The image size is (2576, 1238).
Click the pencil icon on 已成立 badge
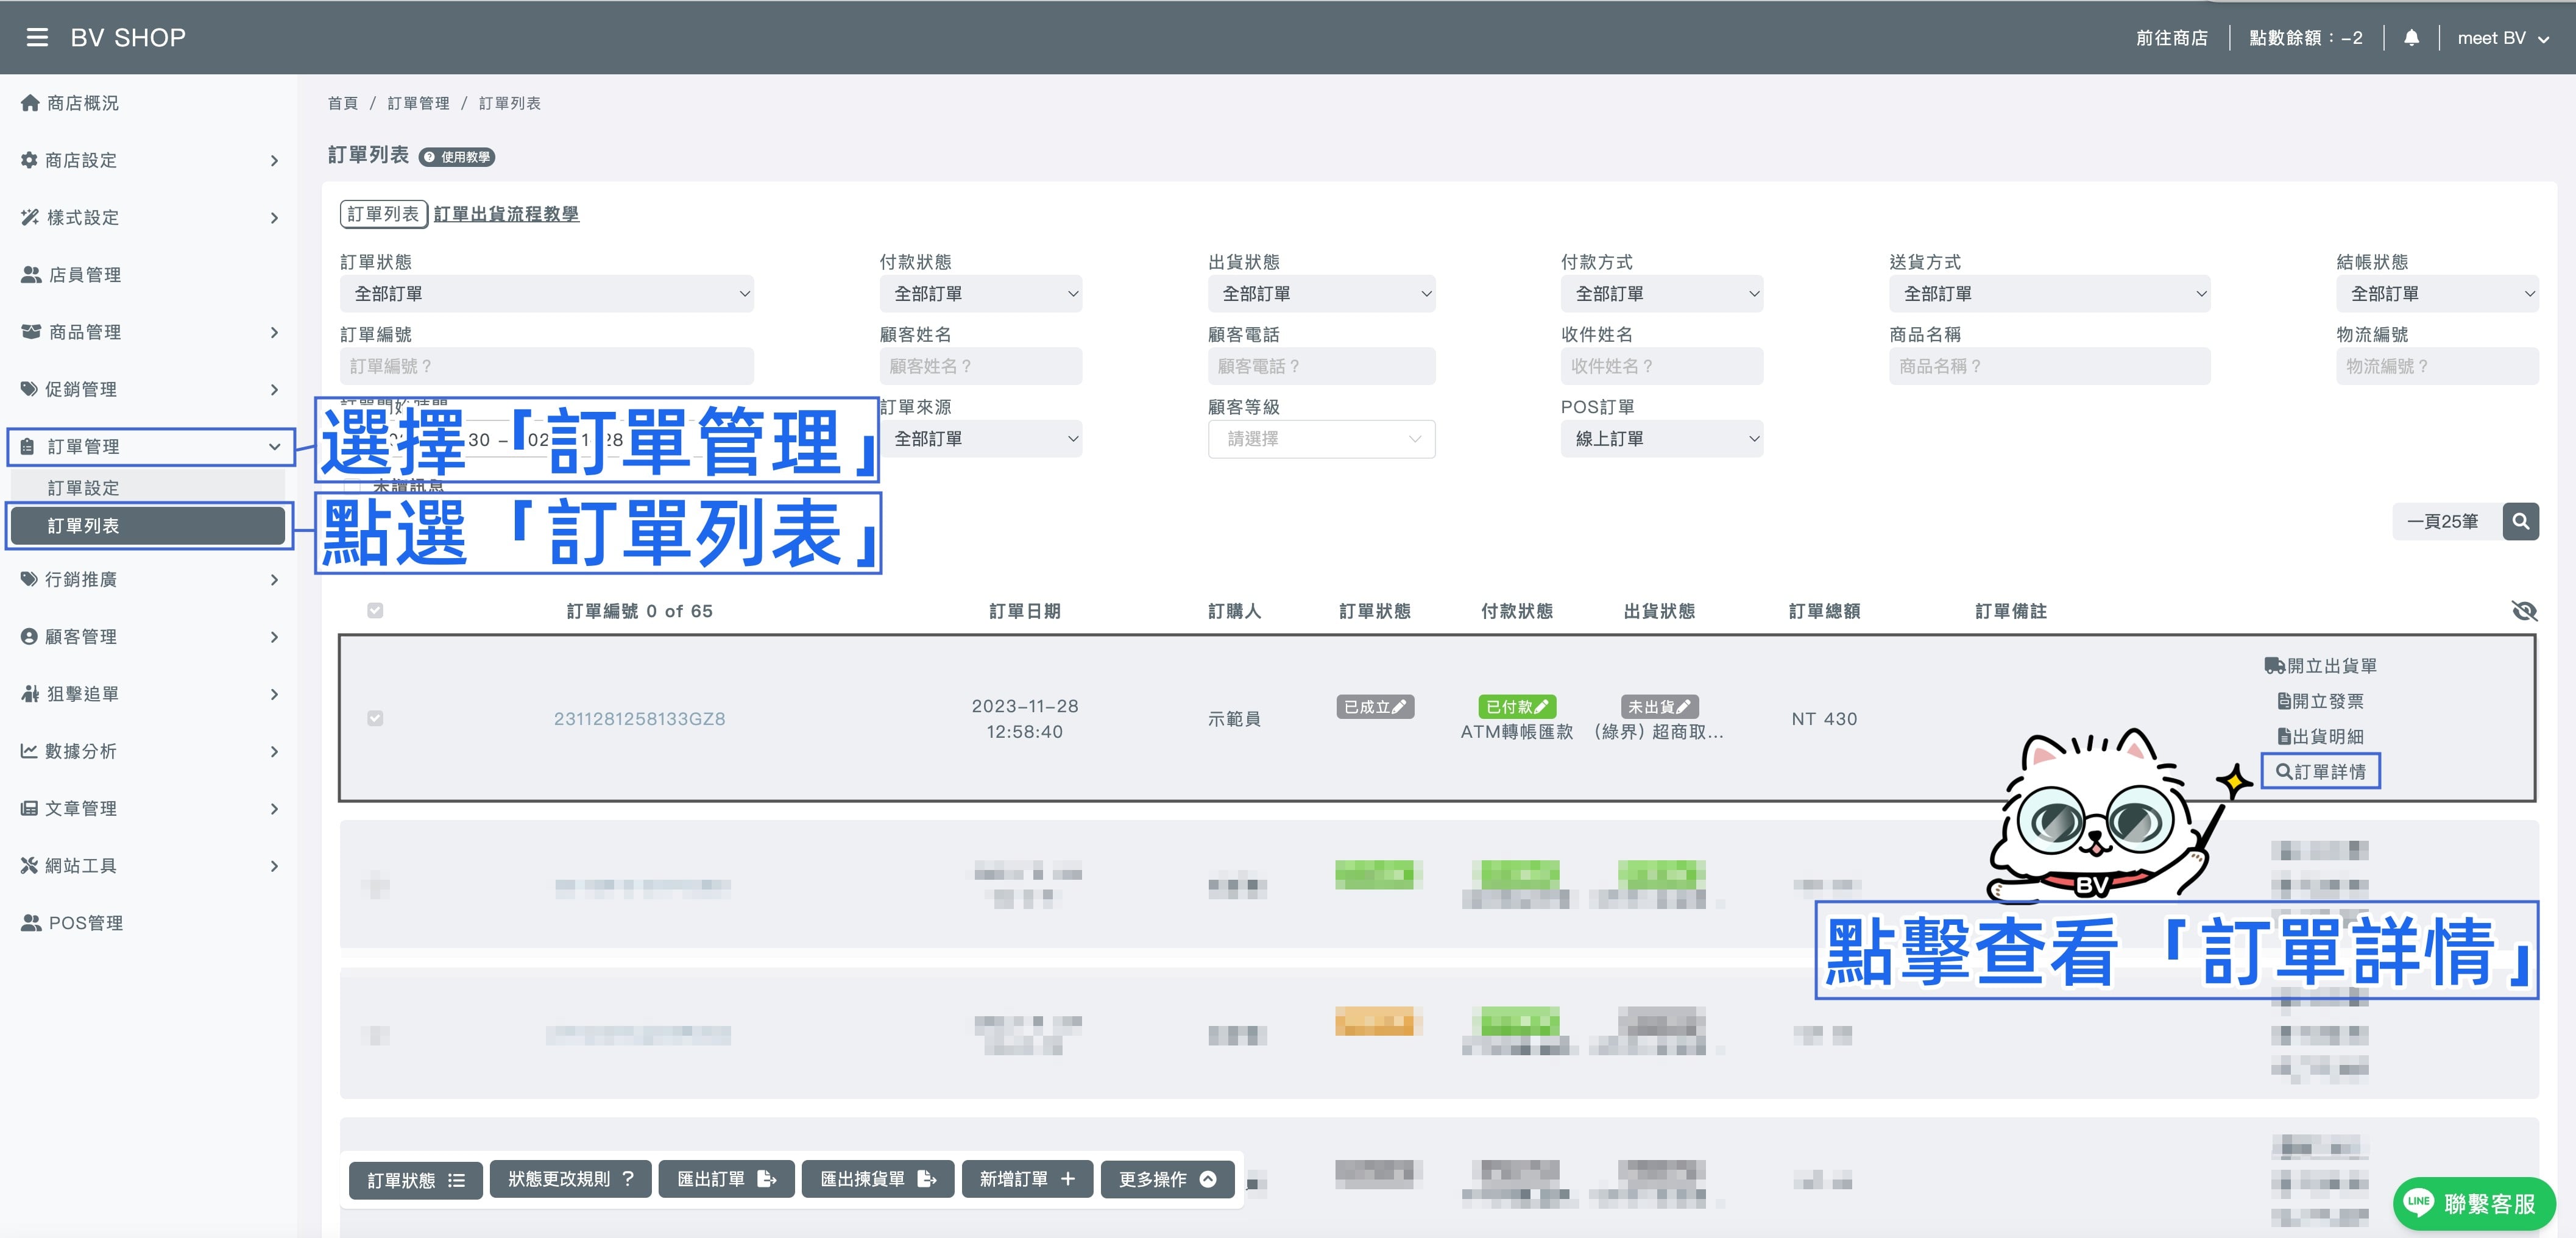pyautogui.click(x=1399, y=707)
